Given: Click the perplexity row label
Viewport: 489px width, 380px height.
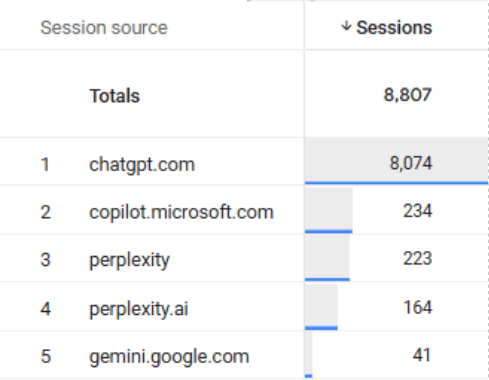Looking at the screenshot, I should [x=129, y=260].
